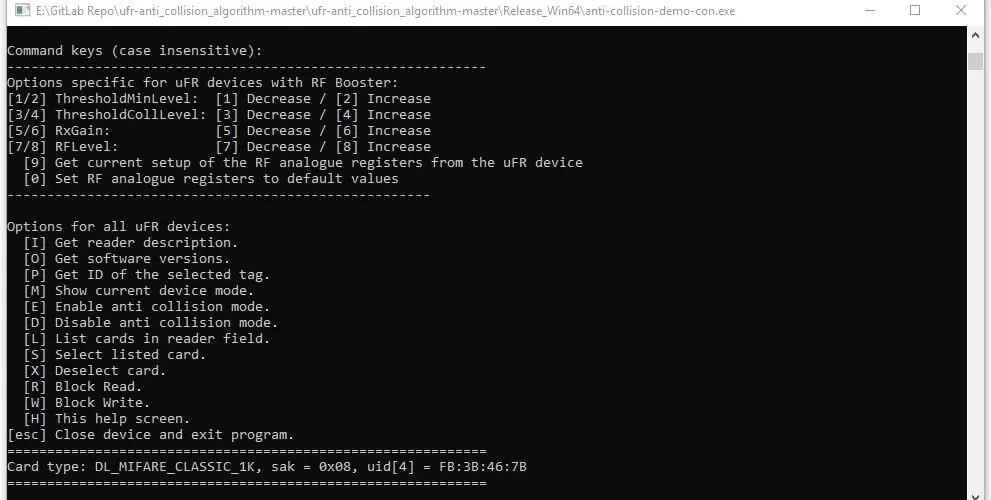This screenshot has width=991, height=500.
Task: Click the '[W] Block Write' line
Action: point(87,402)
